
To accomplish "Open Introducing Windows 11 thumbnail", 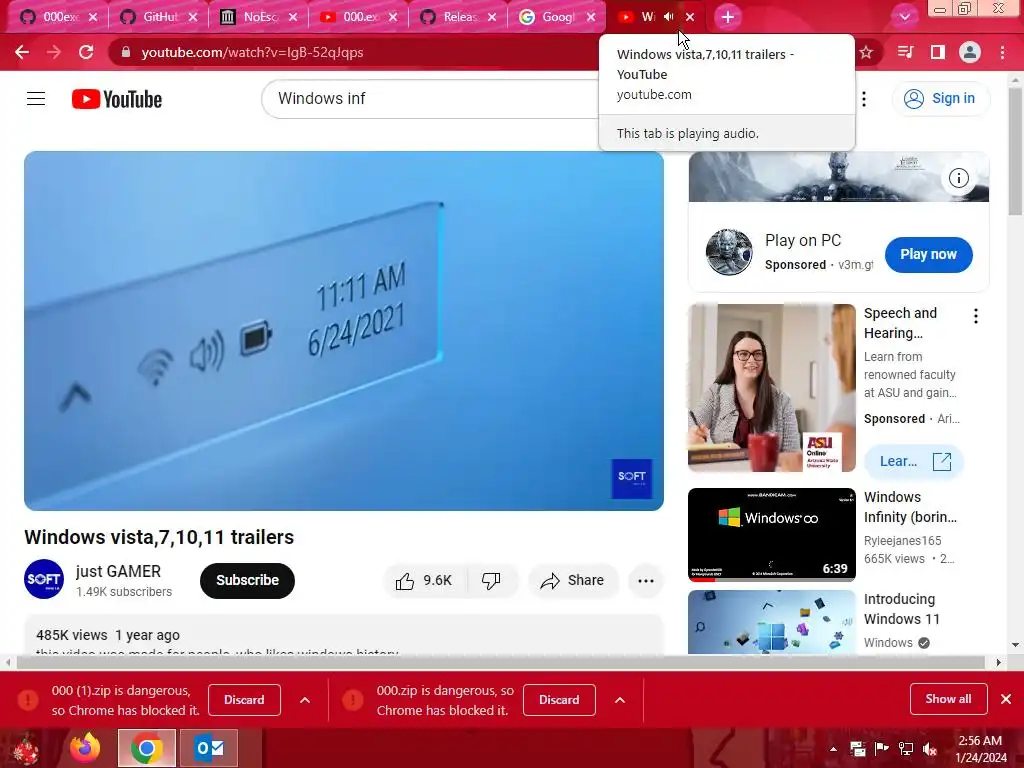I will pos(771,622).
